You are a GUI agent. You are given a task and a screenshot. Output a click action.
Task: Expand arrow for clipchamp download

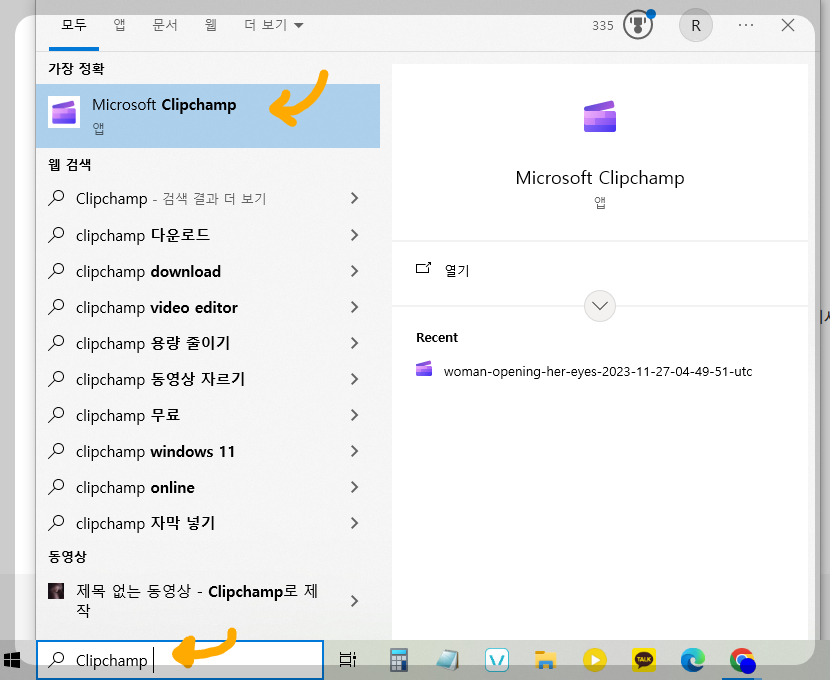pos(355,271)
